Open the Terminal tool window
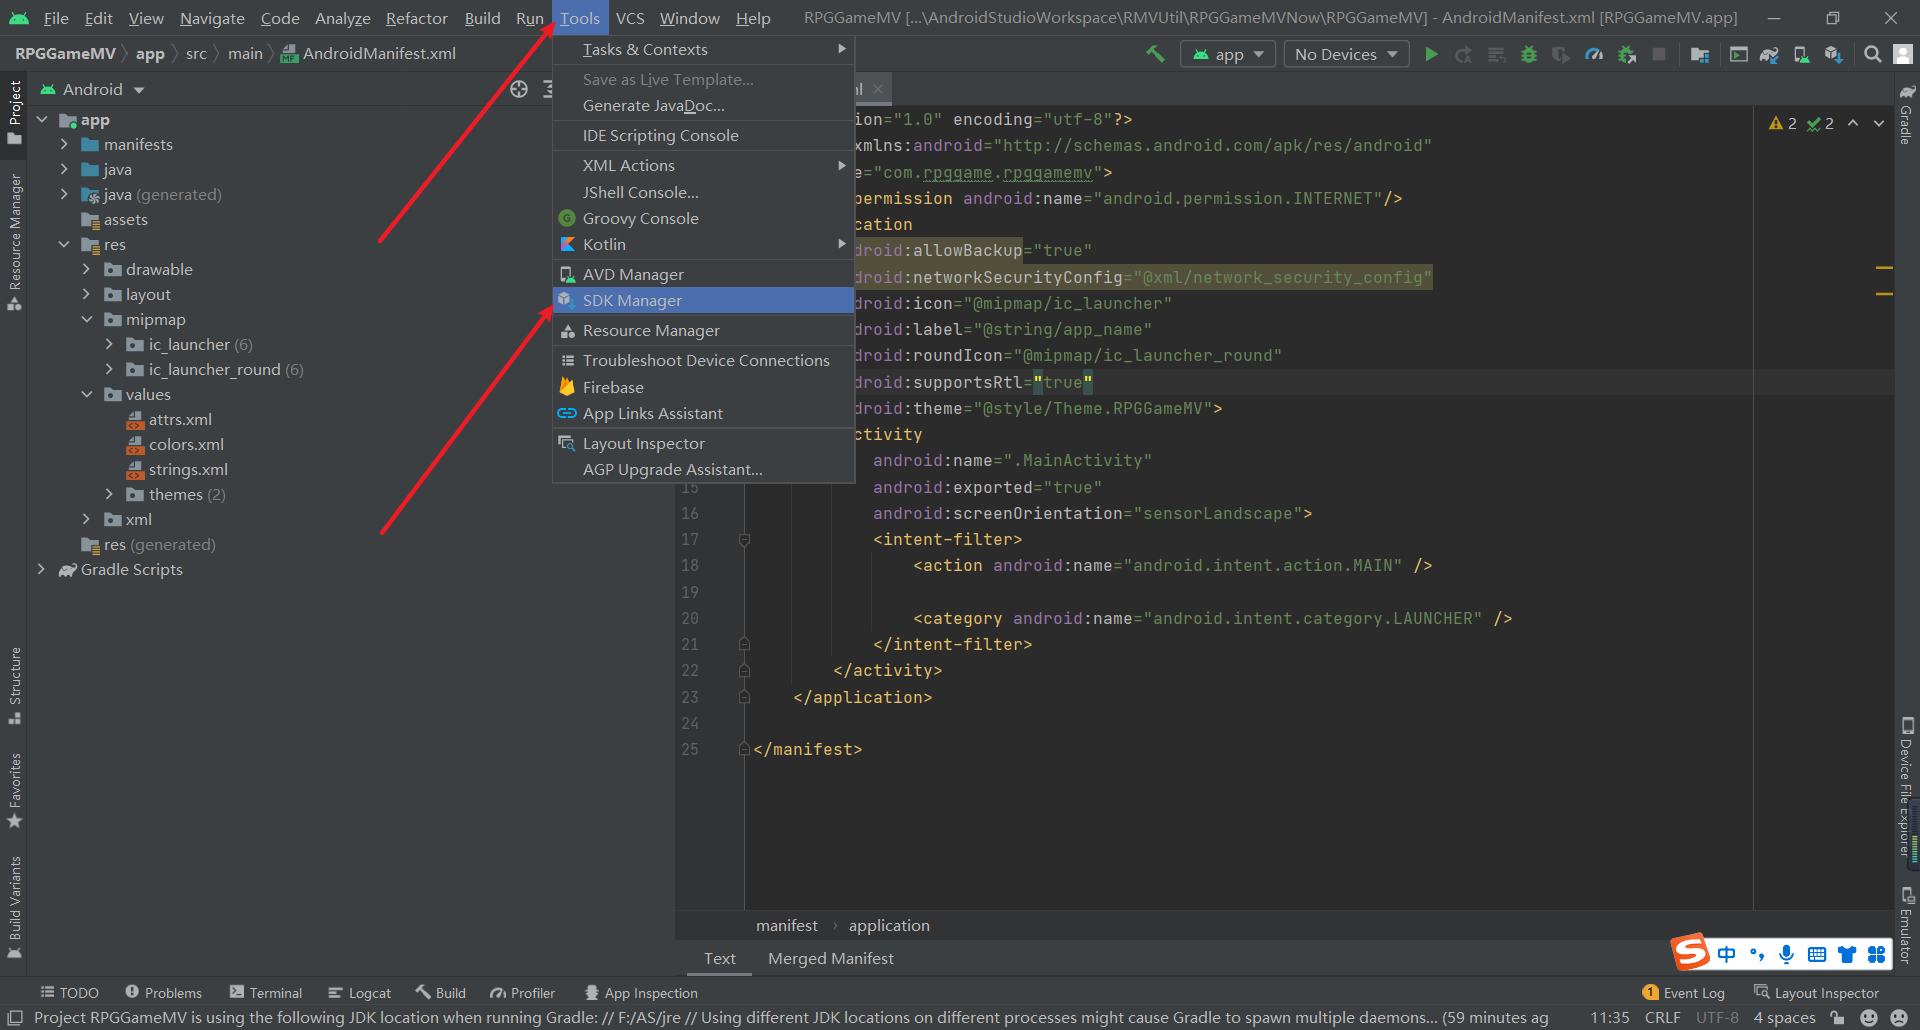The width and height of the screenshot is (1920, 1030). [266, 992]
